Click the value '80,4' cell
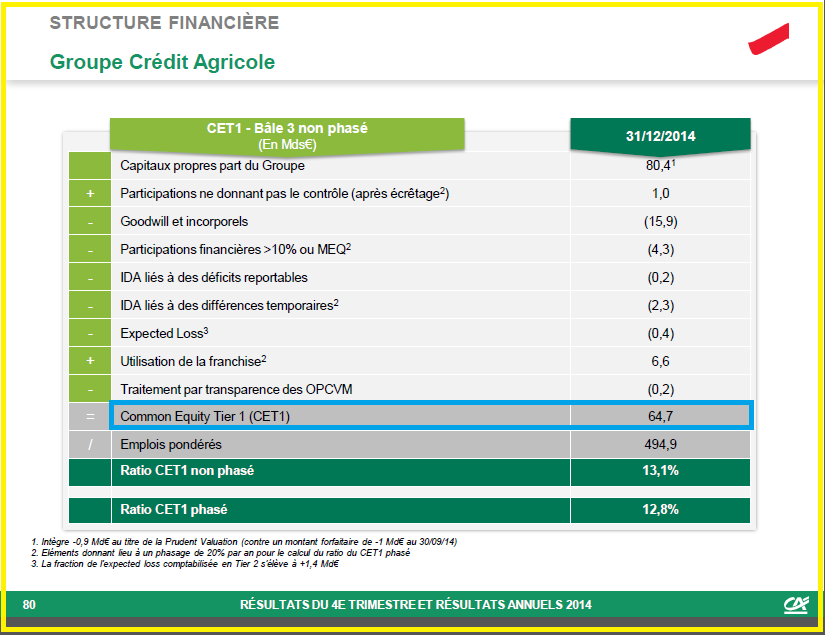Viewport: 825px width, 635px height. [660, 165]
